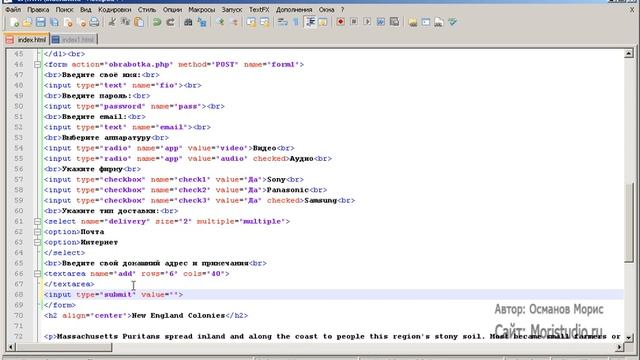Place cursor in the submit input line 68
Viewport: 640px width, 360px height.
[x=333, y=295]
